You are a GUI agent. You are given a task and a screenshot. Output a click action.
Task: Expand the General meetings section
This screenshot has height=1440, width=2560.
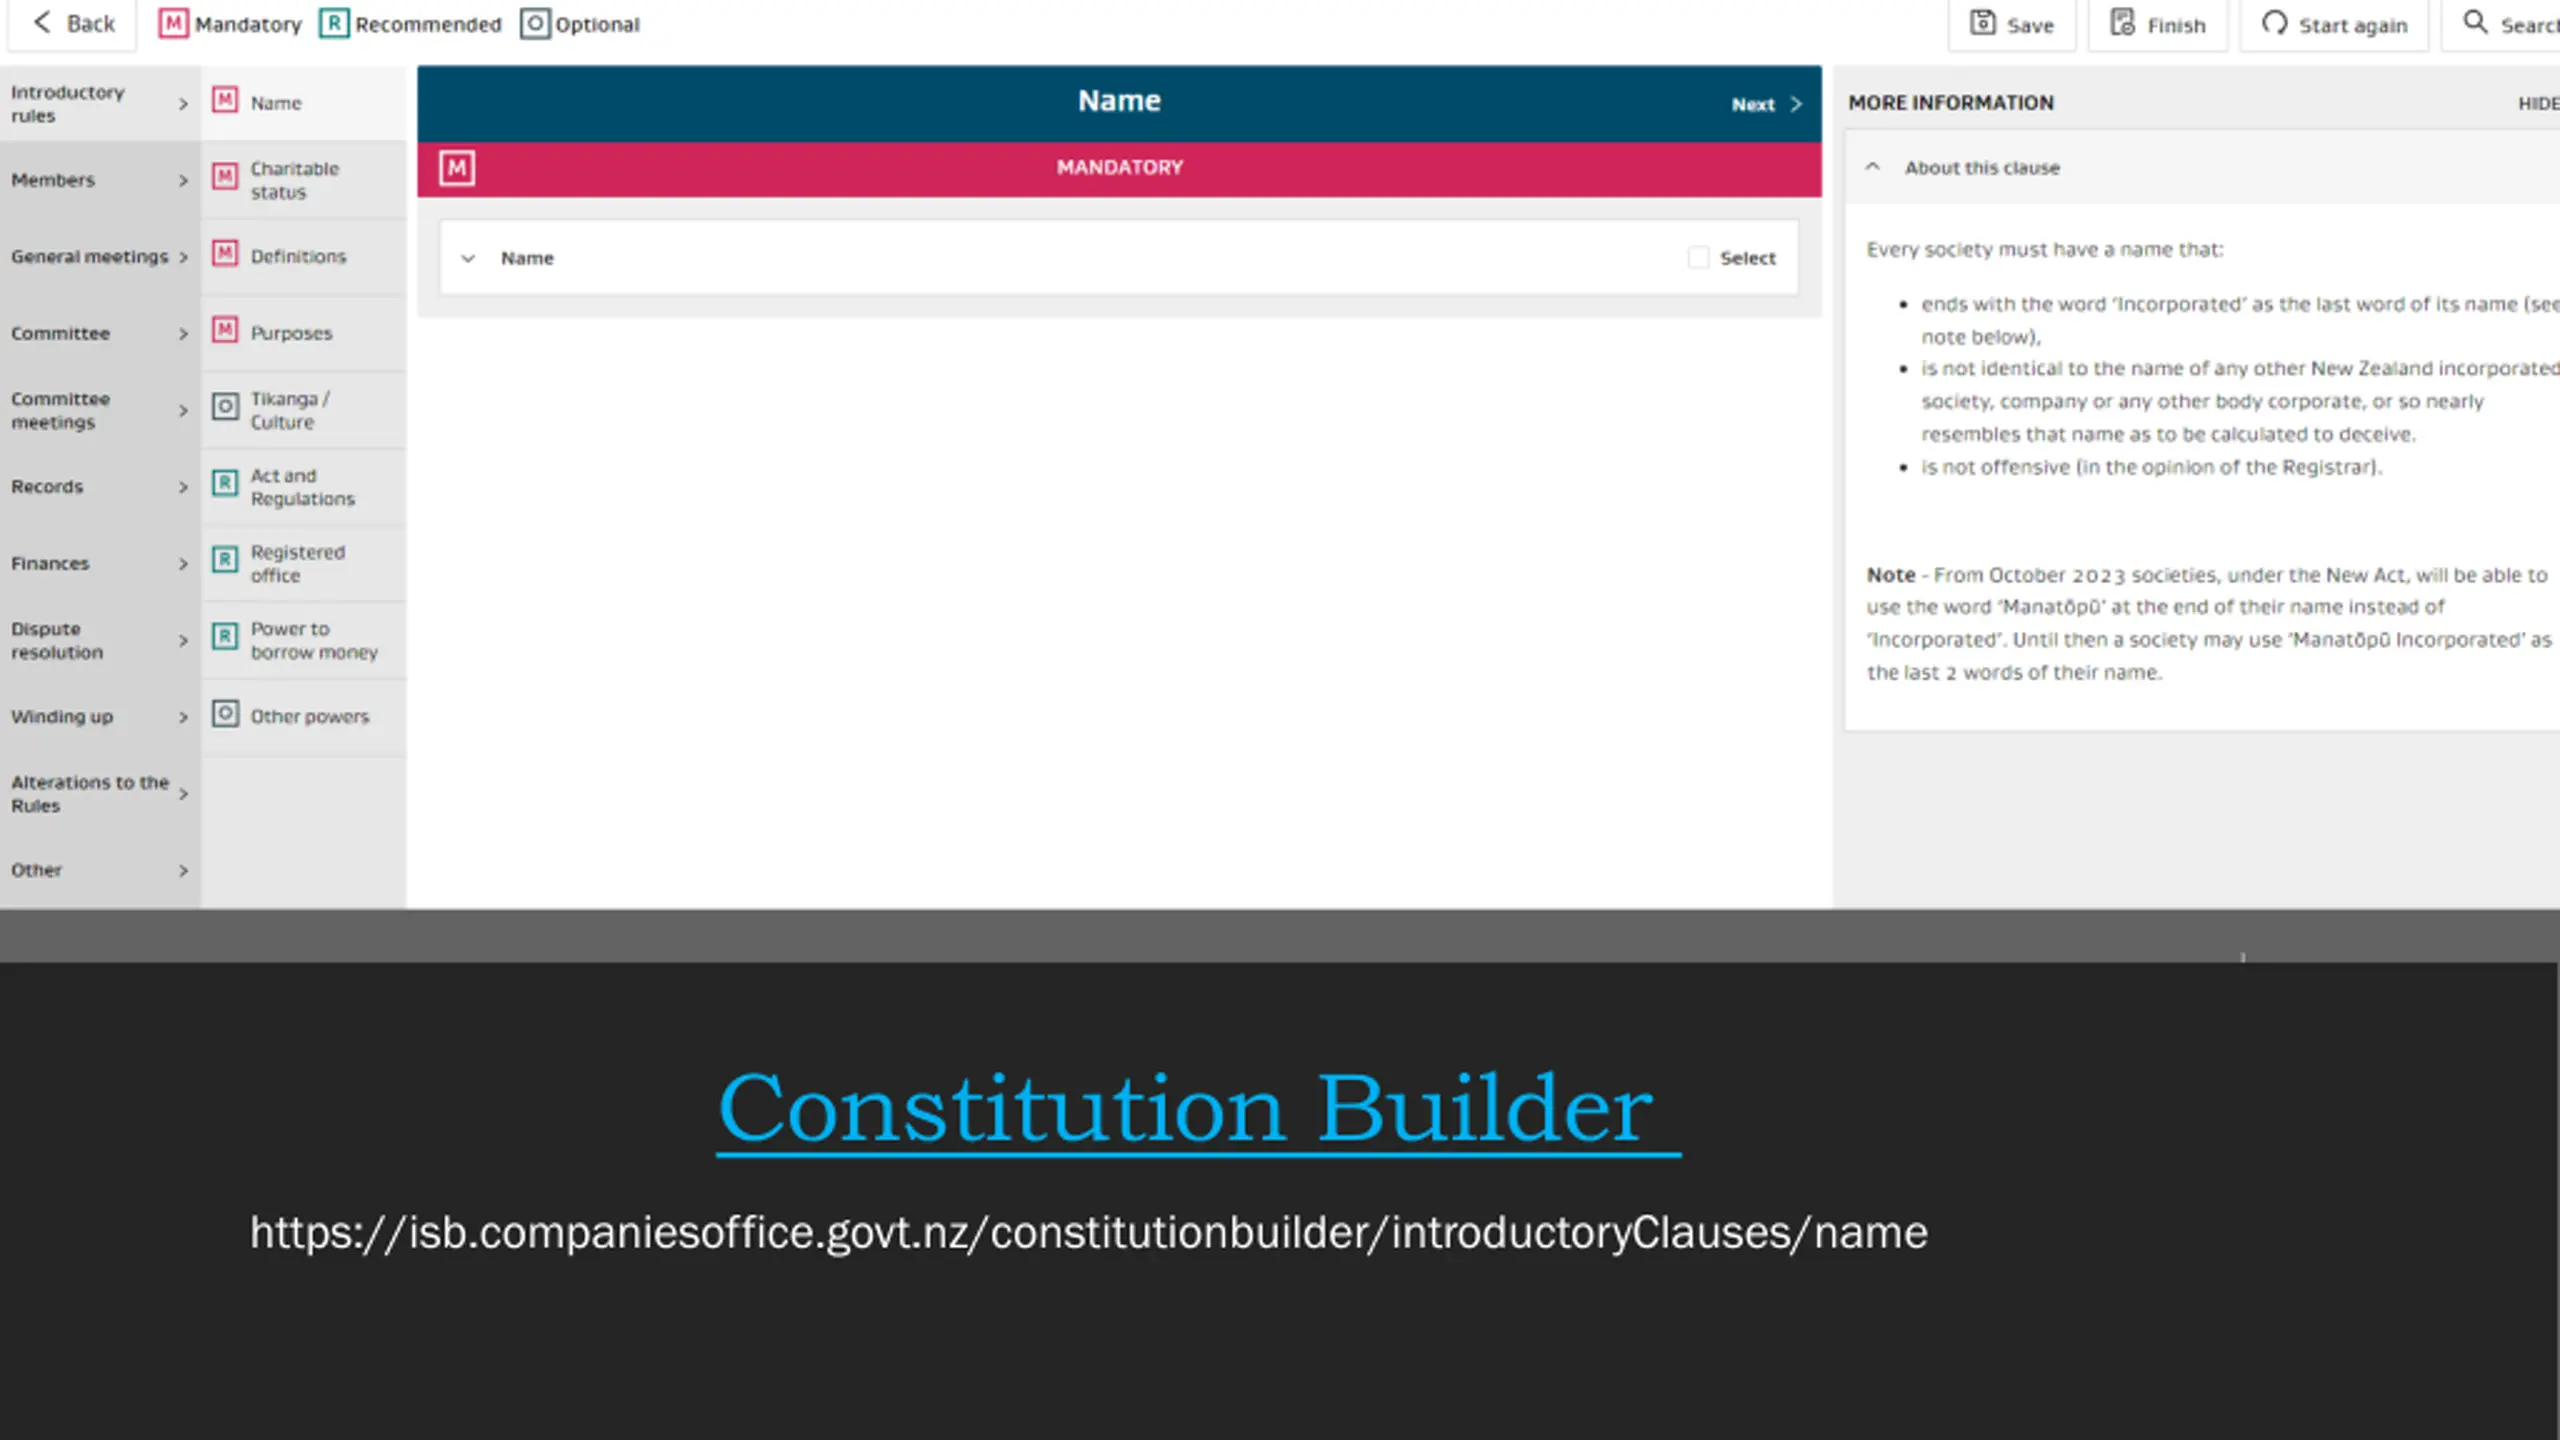(x=100, y=257)
